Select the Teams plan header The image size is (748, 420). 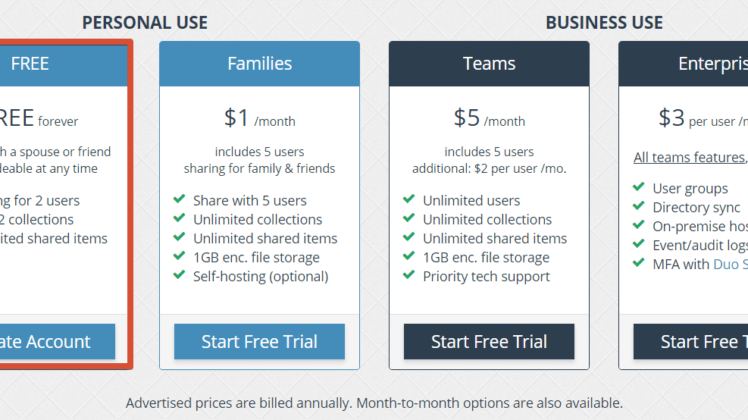489,64
